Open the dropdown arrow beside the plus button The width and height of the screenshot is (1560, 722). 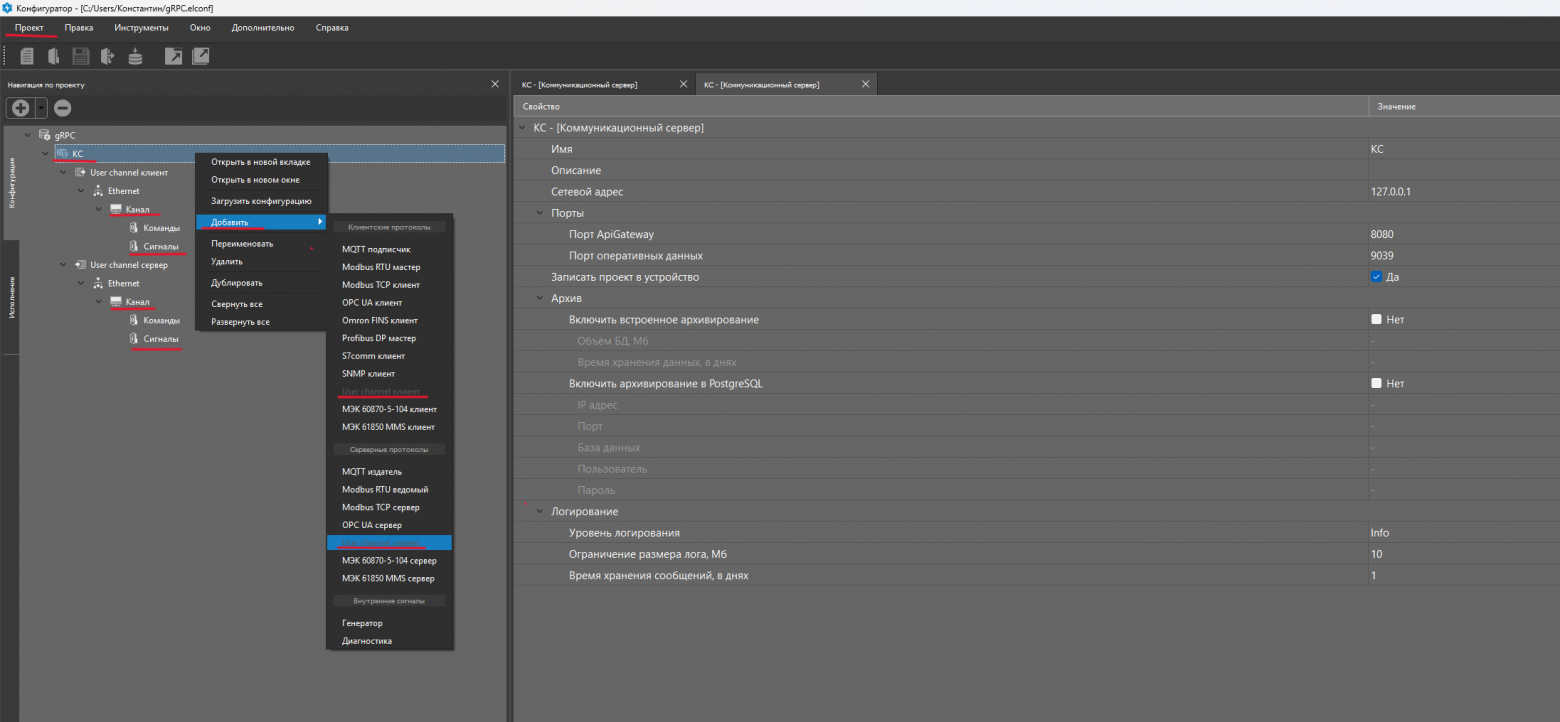click(x=41, y=108)
